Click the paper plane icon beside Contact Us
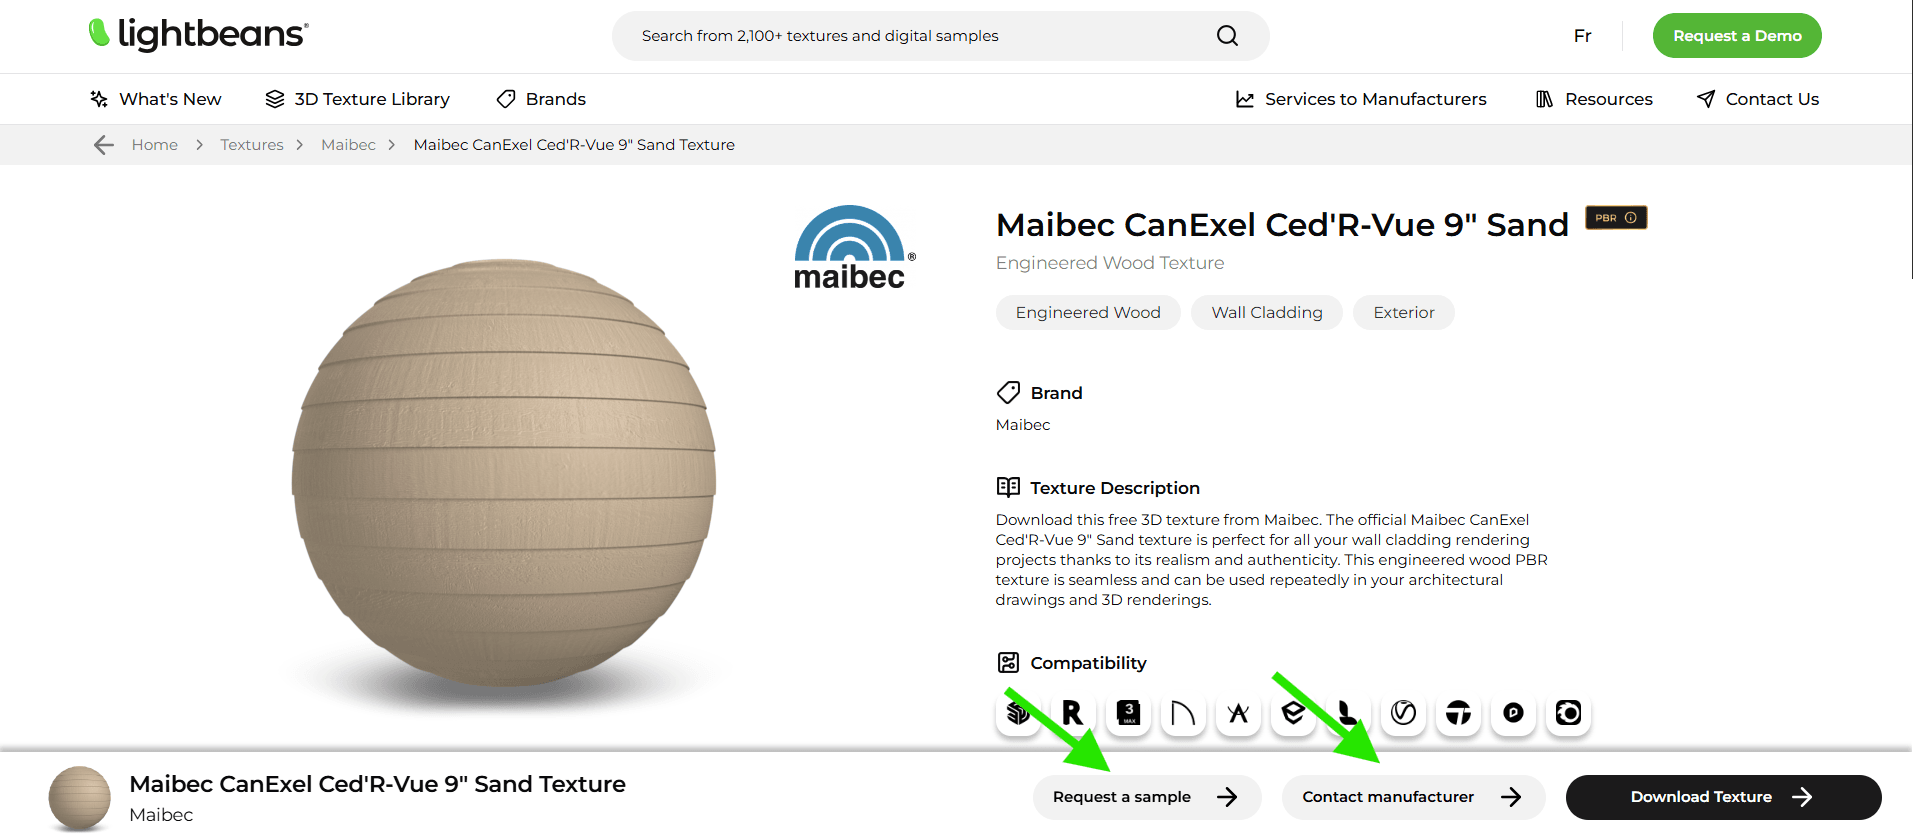This screenshot has height=836, width=1913. 1706,99
